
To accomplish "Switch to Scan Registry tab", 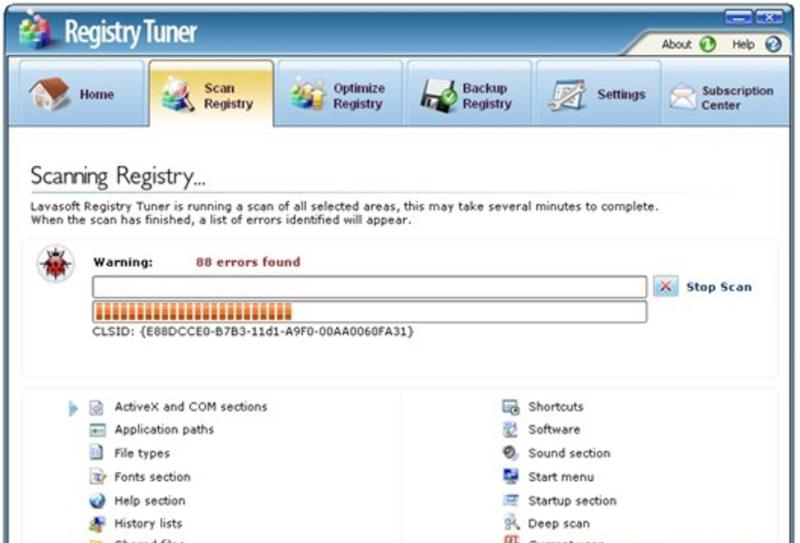I will tap(211, 93).
